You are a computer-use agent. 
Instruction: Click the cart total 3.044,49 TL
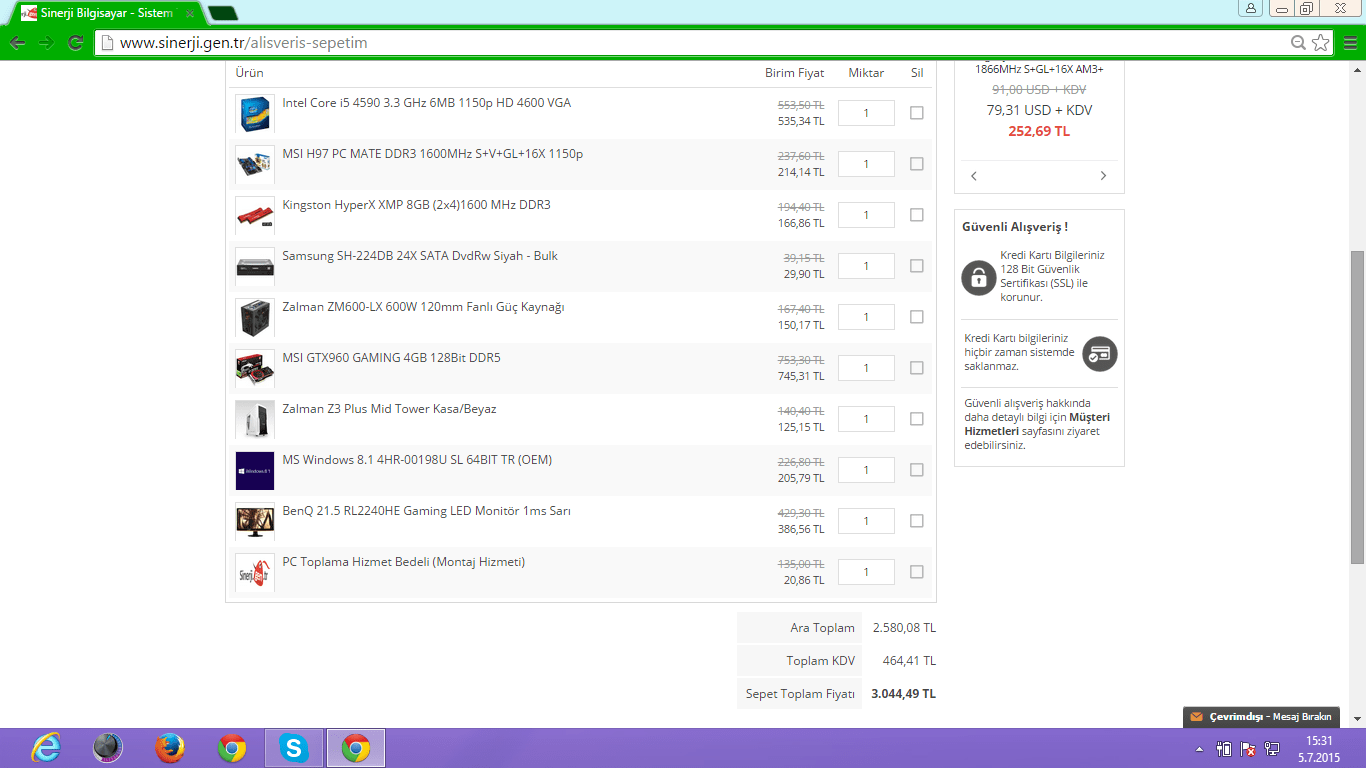tap(904, 693)
